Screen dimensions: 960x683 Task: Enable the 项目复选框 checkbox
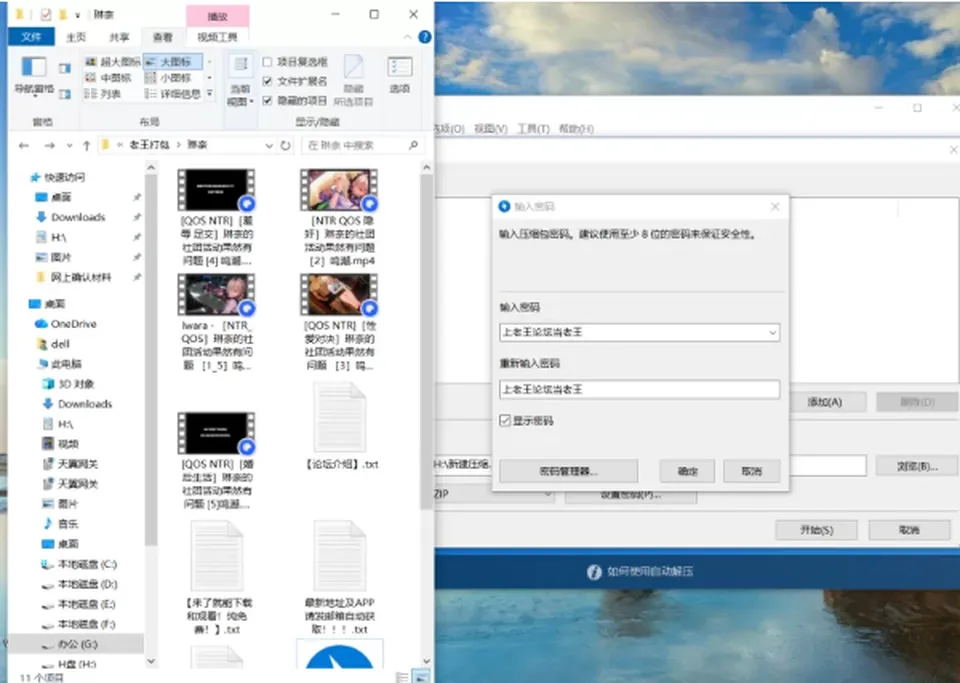point(267,62)
